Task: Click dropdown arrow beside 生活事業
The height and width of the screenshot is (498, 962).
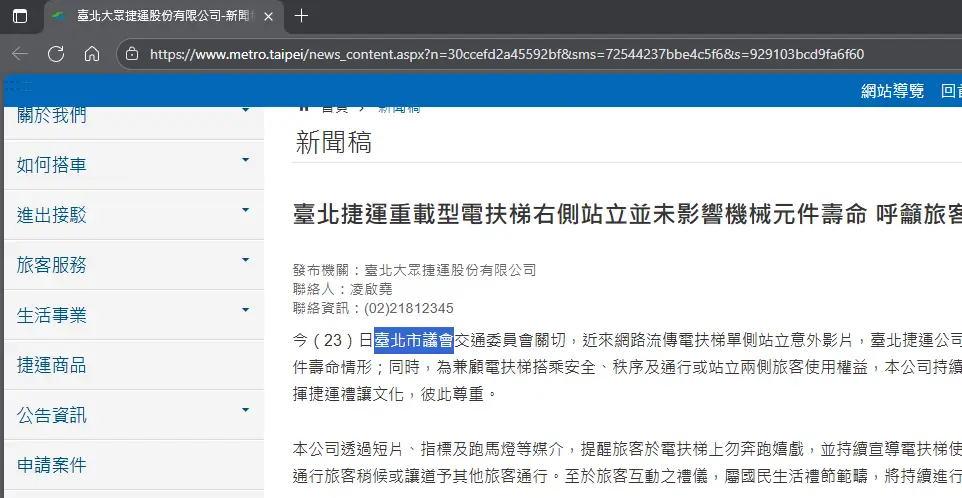Action: coord(245,310)
